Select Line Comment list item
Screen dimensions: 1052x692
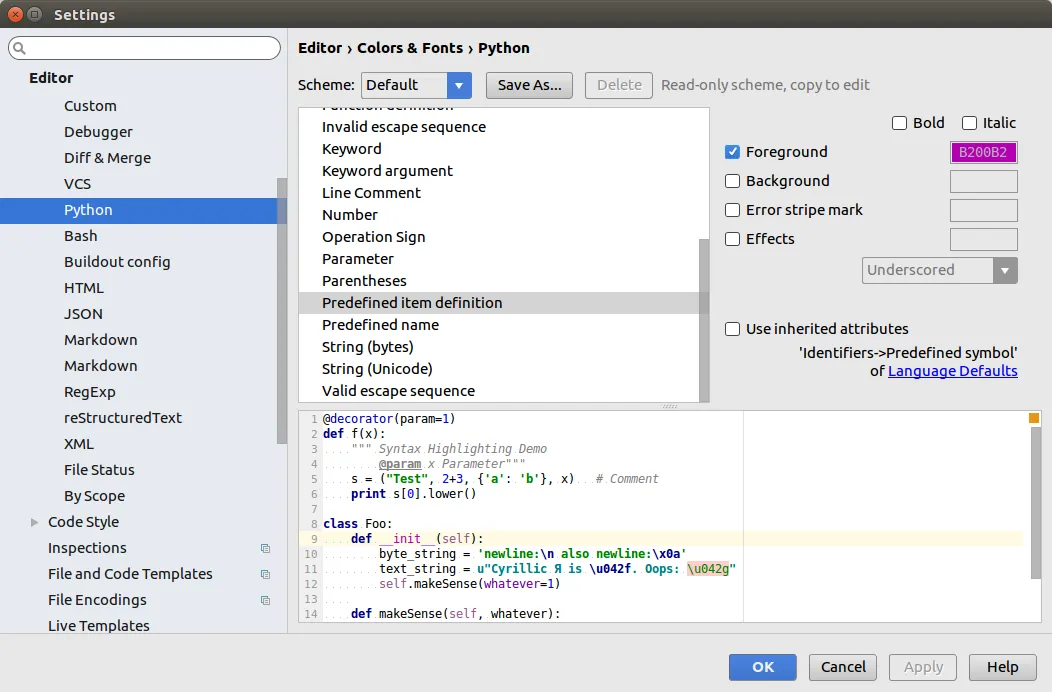371,193
